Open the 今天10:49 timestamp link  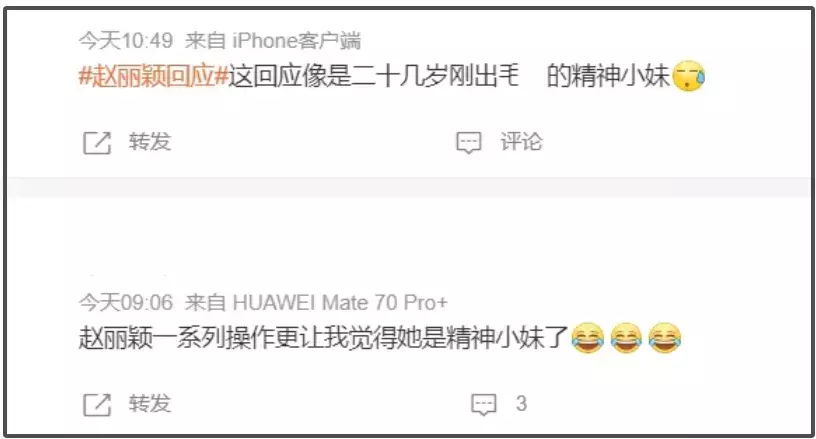[126, 41]
